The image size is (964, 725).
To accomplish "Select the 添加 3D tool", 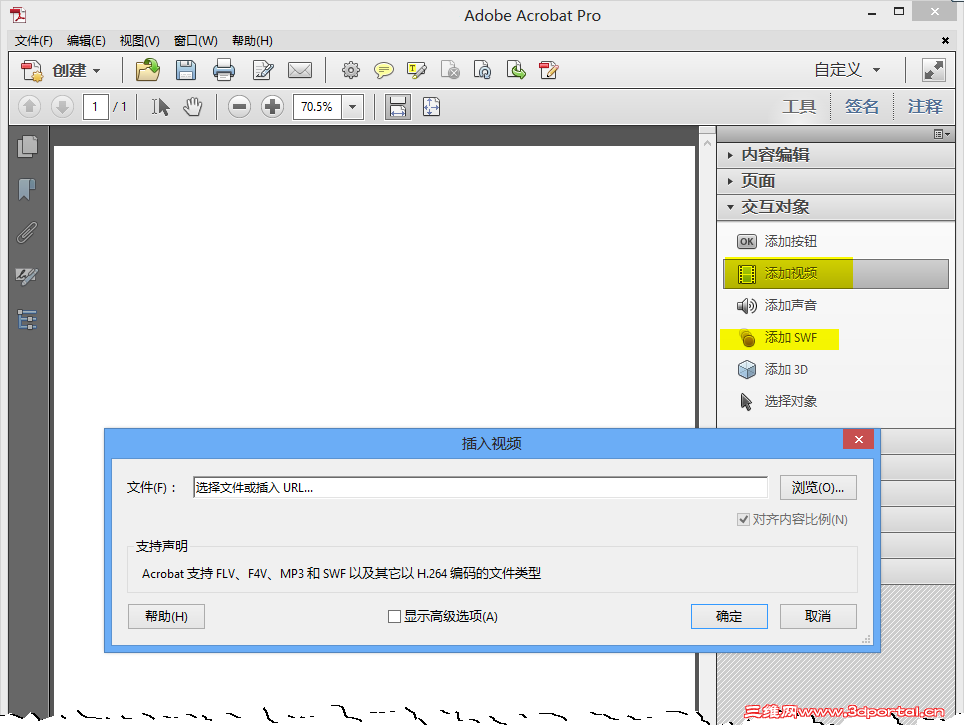I will pyautogui.click(x=773, y=369).
